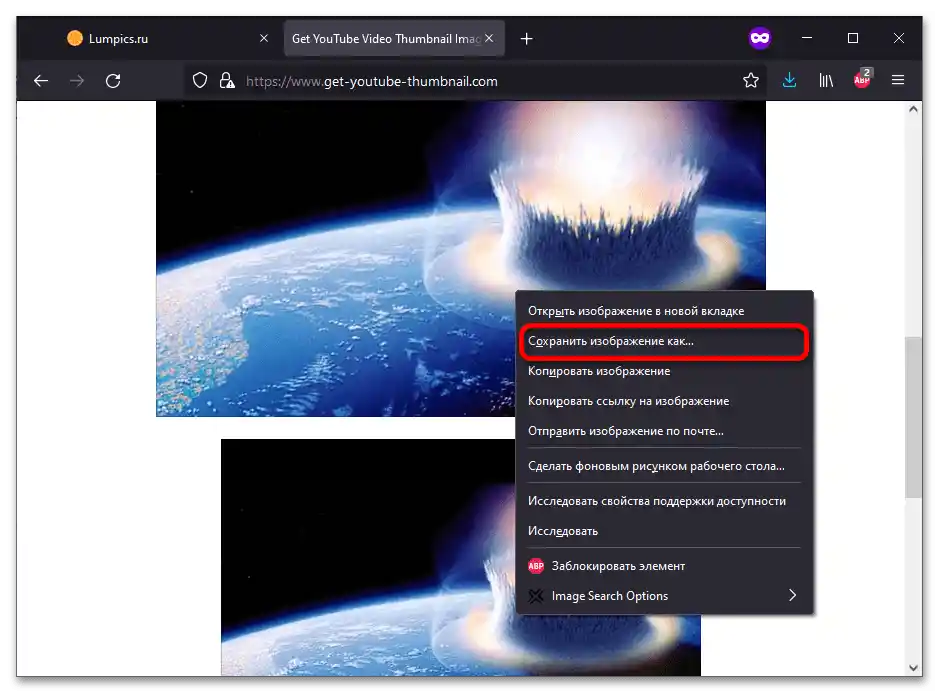Screen dimensions: 939x693
Task: Choose Сохранить изображение как…
Action: (x=664, y=341)
